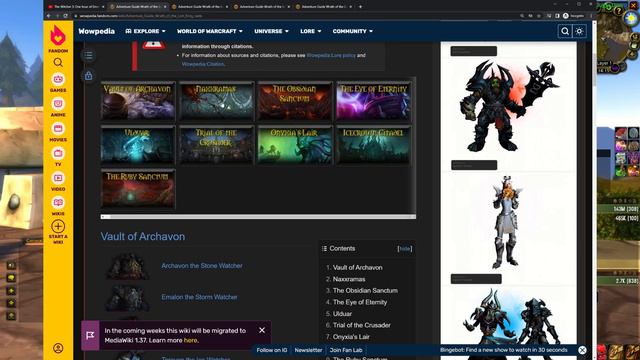Jump to Naxxramas in Contents
Viewport: 640px width, 360px height.
pos(349,279)
